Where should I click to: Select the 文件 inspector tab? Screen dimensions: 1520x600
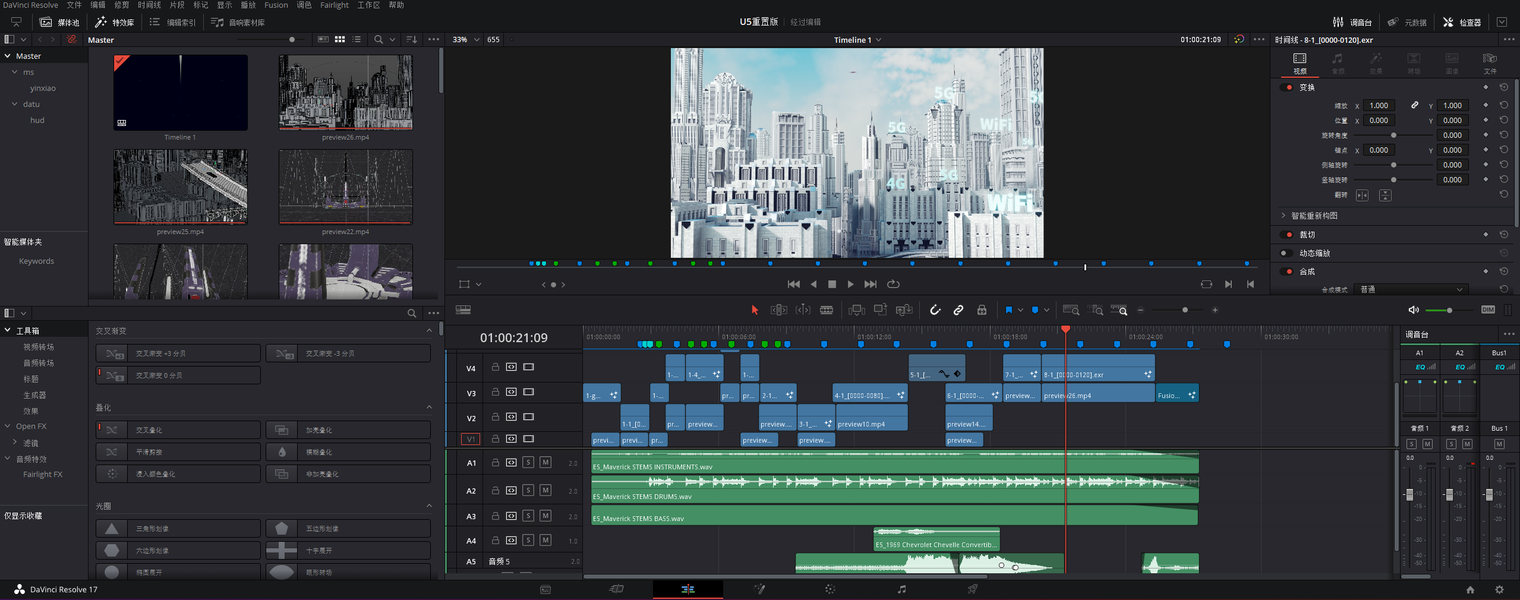(1490, 63)
